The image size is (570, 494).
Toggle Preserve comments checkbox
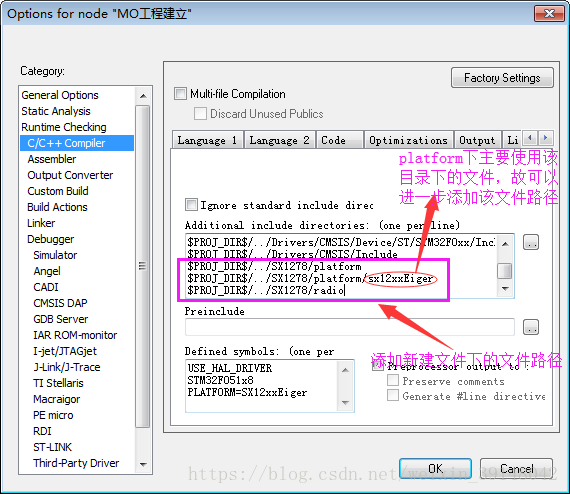[x=393, y=381]
